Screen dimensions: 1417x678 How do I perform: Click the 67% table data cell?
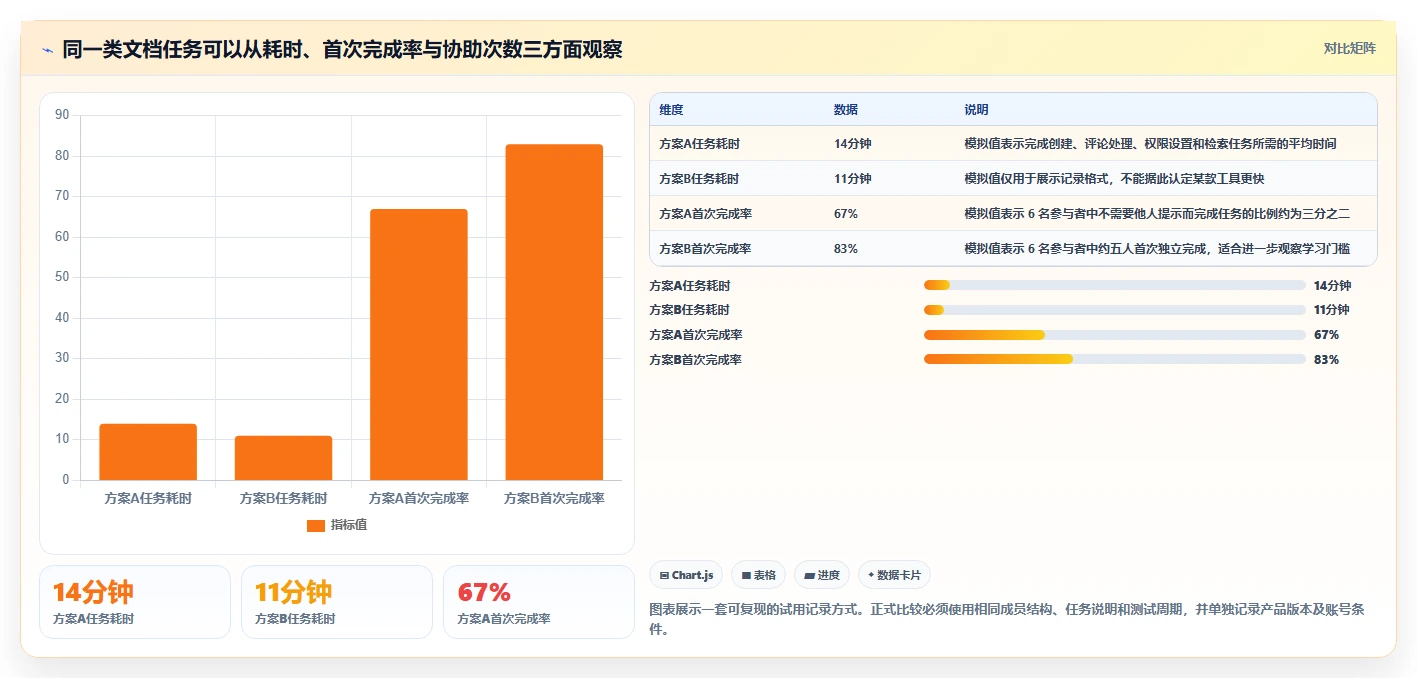point(846,214)
